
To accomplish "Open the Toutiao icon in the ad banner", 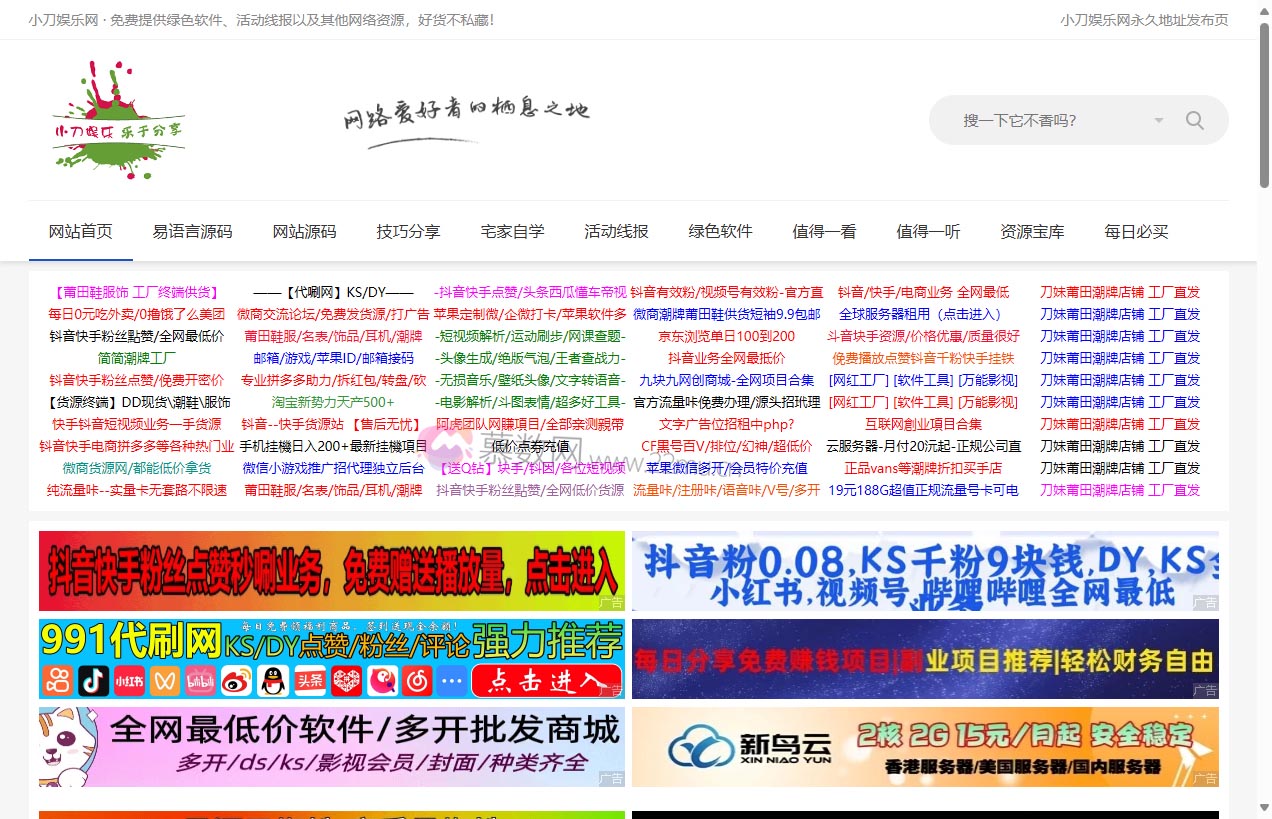I will [310, 680].
